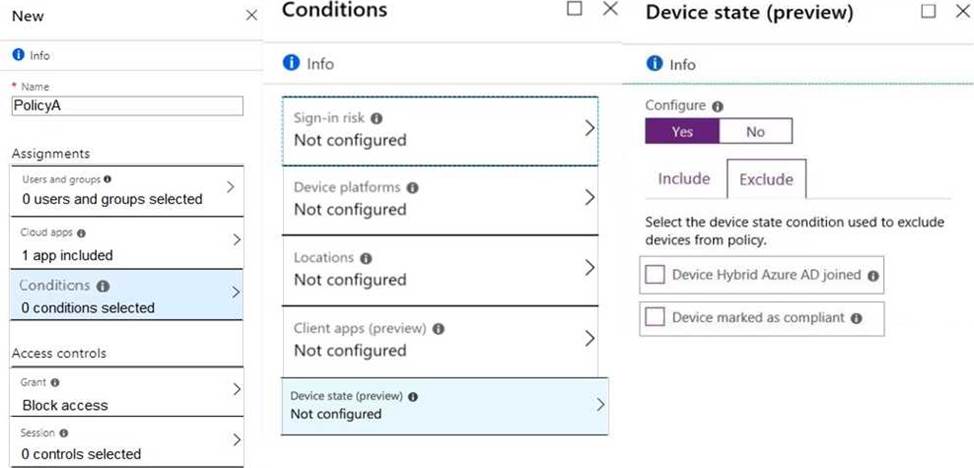
Task: Set Configure toggle to No
Action: pyautogui.click(x=755, y=131)
